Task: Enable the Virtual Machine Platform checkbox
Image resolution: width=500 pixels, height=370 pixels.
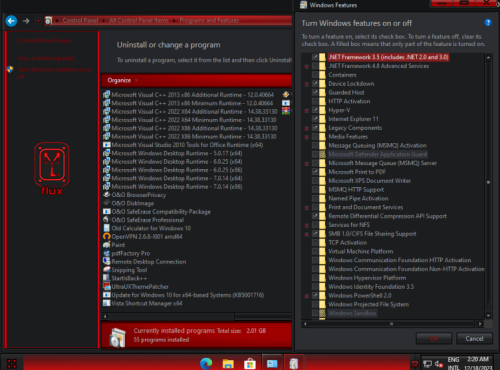Action: 315,251
